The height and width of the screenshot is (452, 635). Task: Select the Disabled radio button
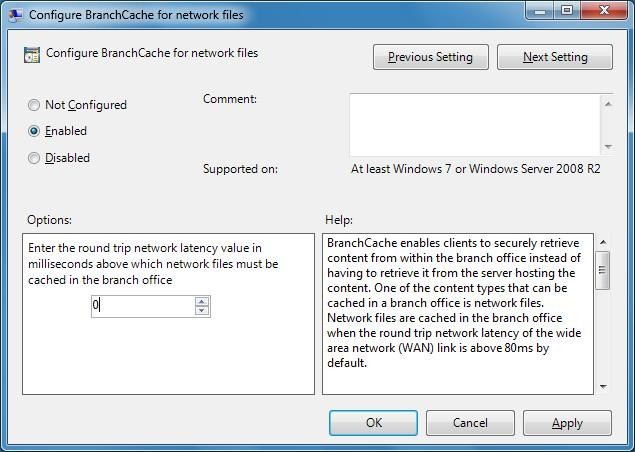point(34,158)
